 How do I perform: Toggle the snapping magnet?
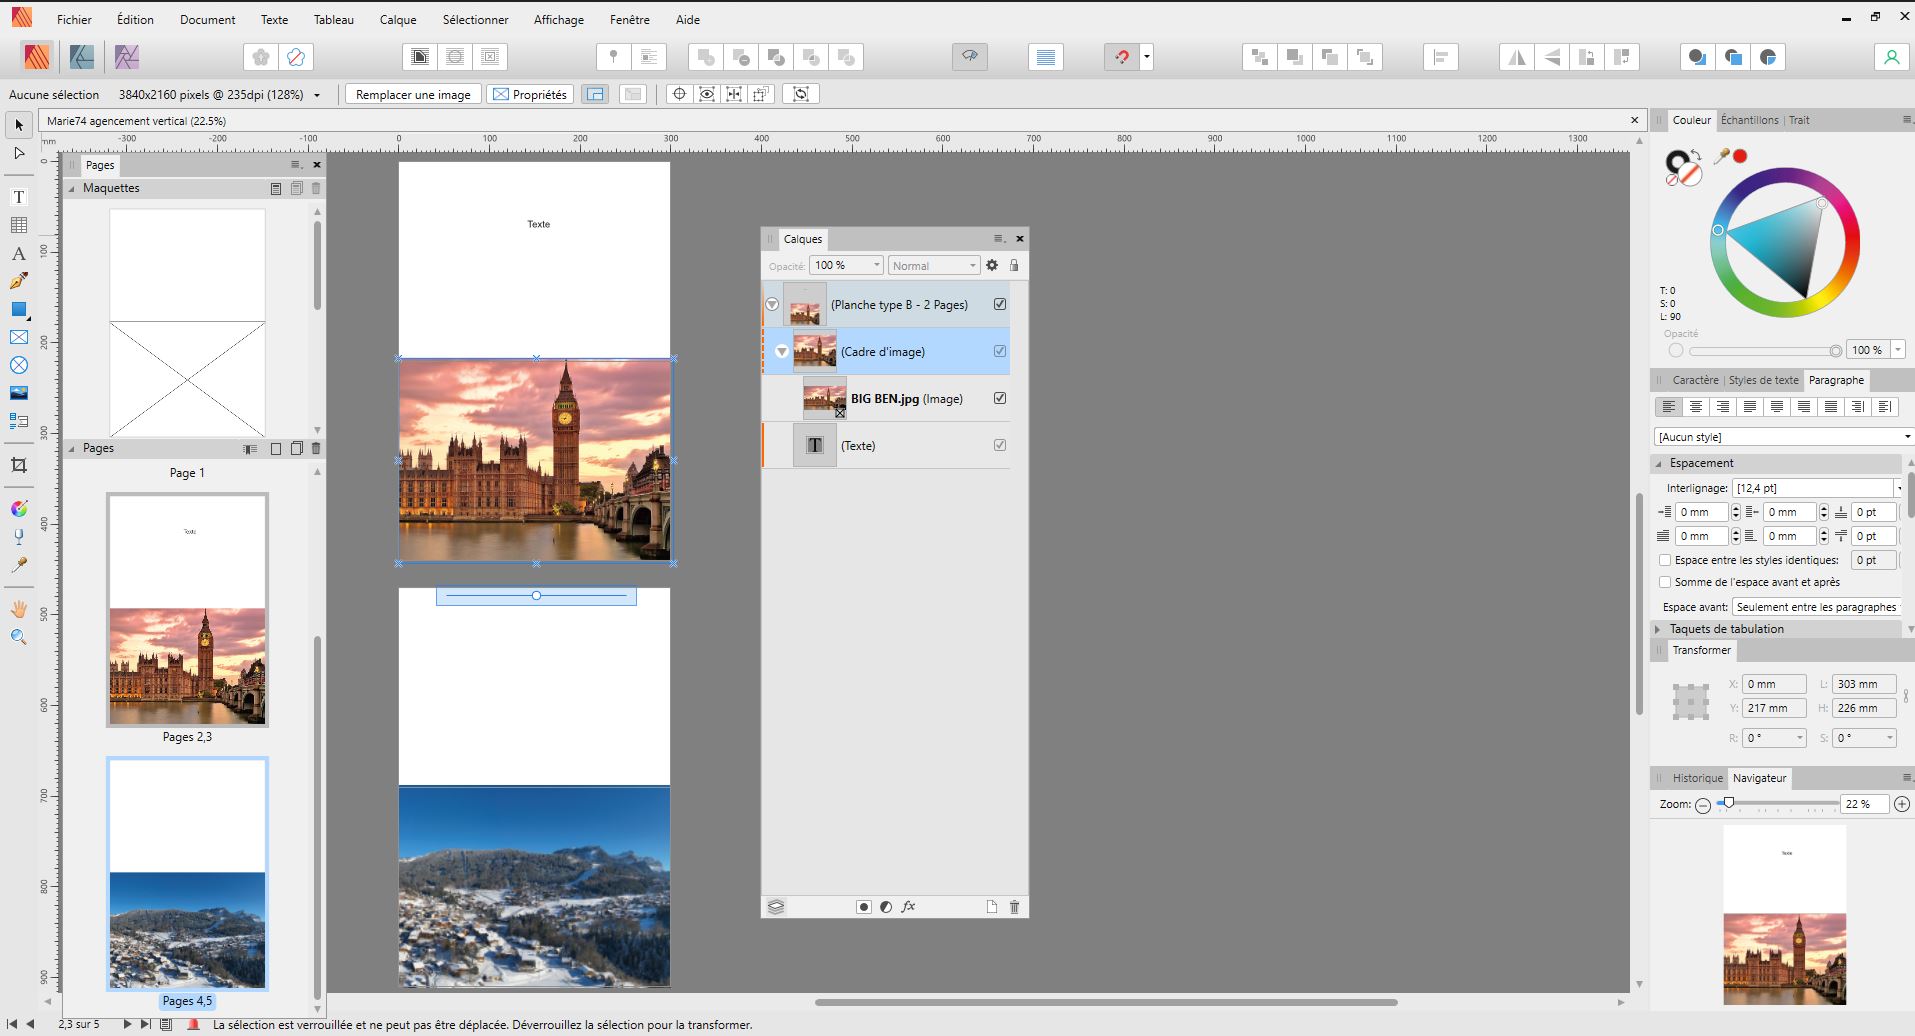point(1122,57)
